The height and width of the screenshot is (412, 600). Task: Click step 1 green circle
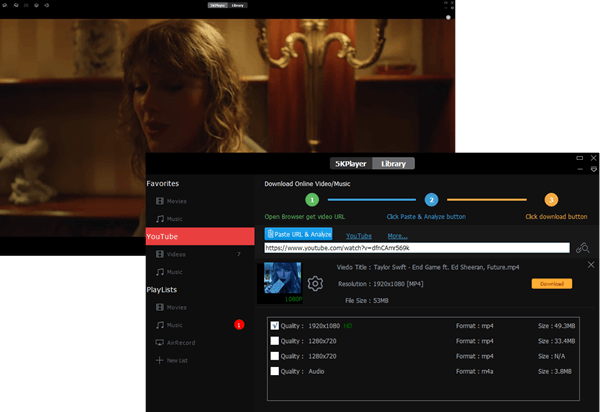click(312, 200)
